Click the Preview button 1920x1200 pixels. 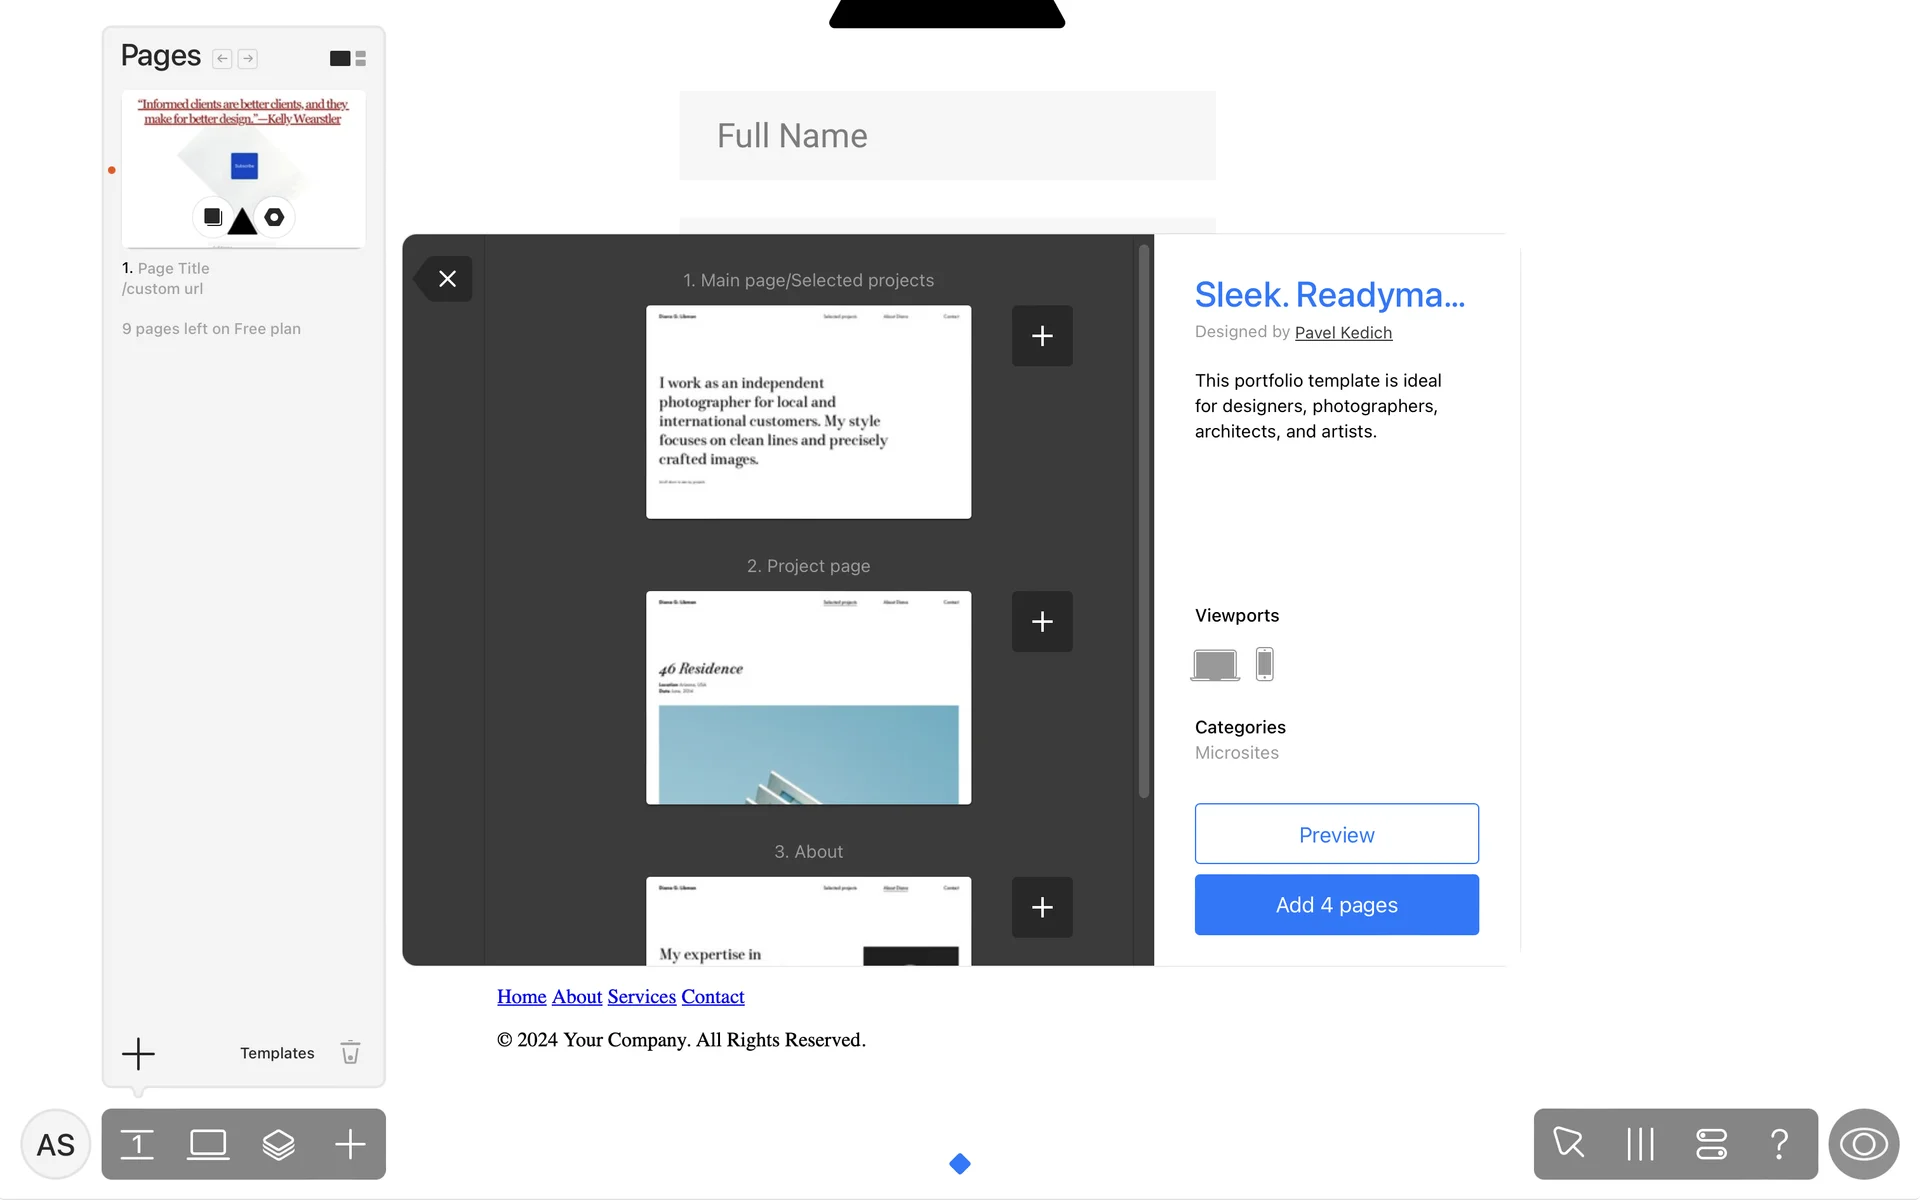[x=1336, y=834]
